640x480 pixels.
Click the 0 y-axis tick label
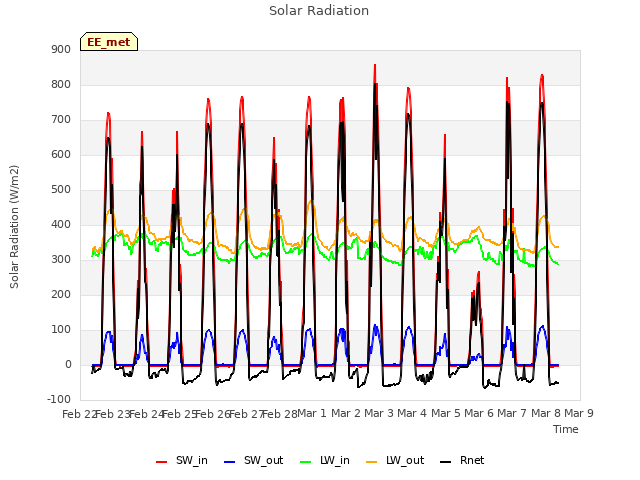coord(68,364)
